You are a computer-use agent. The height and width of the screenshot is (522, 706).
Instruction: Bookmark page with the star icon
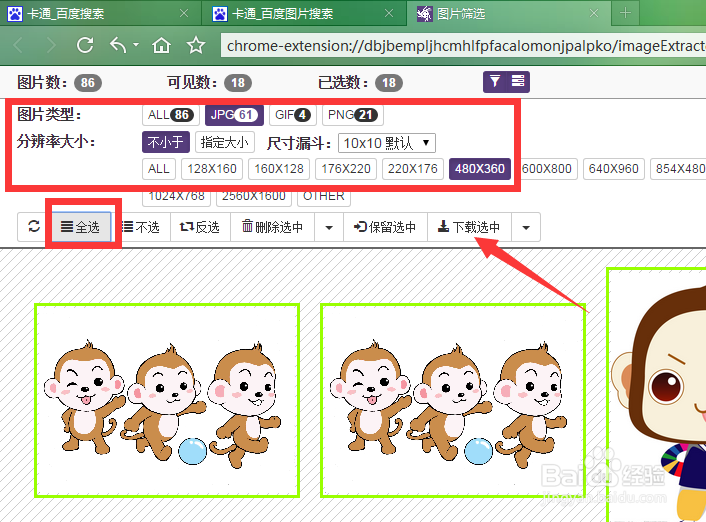tap(196, 45)
